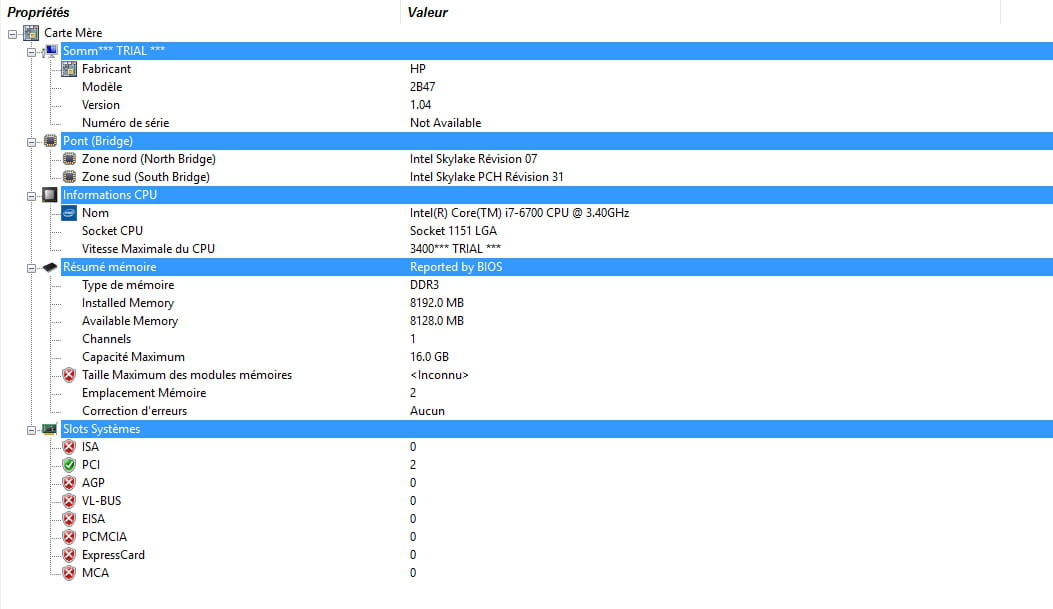Viewport: 1053px width, 609px height.
Task: Select the Type de mémoire row
Action: (x=128, y=285)
